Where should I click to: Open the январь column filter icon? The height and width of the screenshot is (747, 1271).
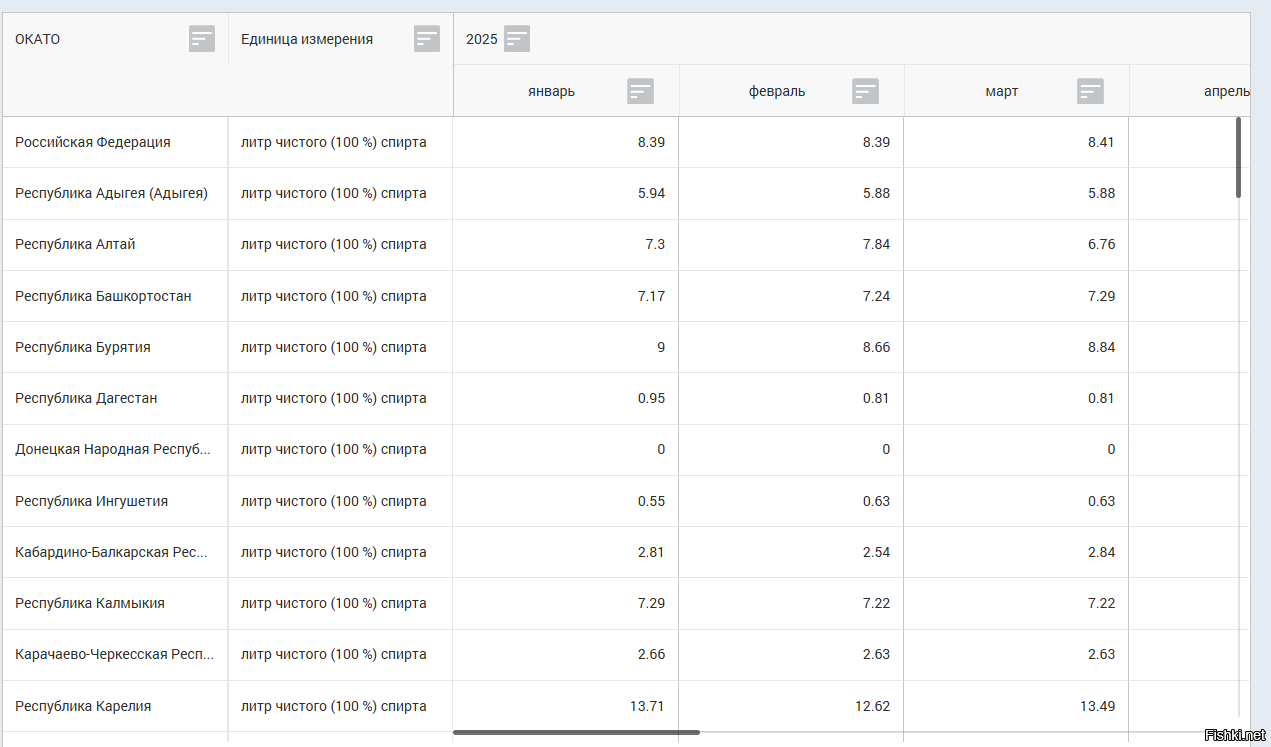tap(640, 91)
